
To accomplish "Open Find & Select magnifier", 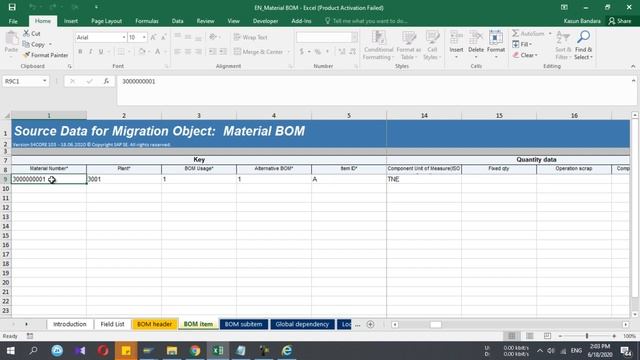I will [583, 46].
